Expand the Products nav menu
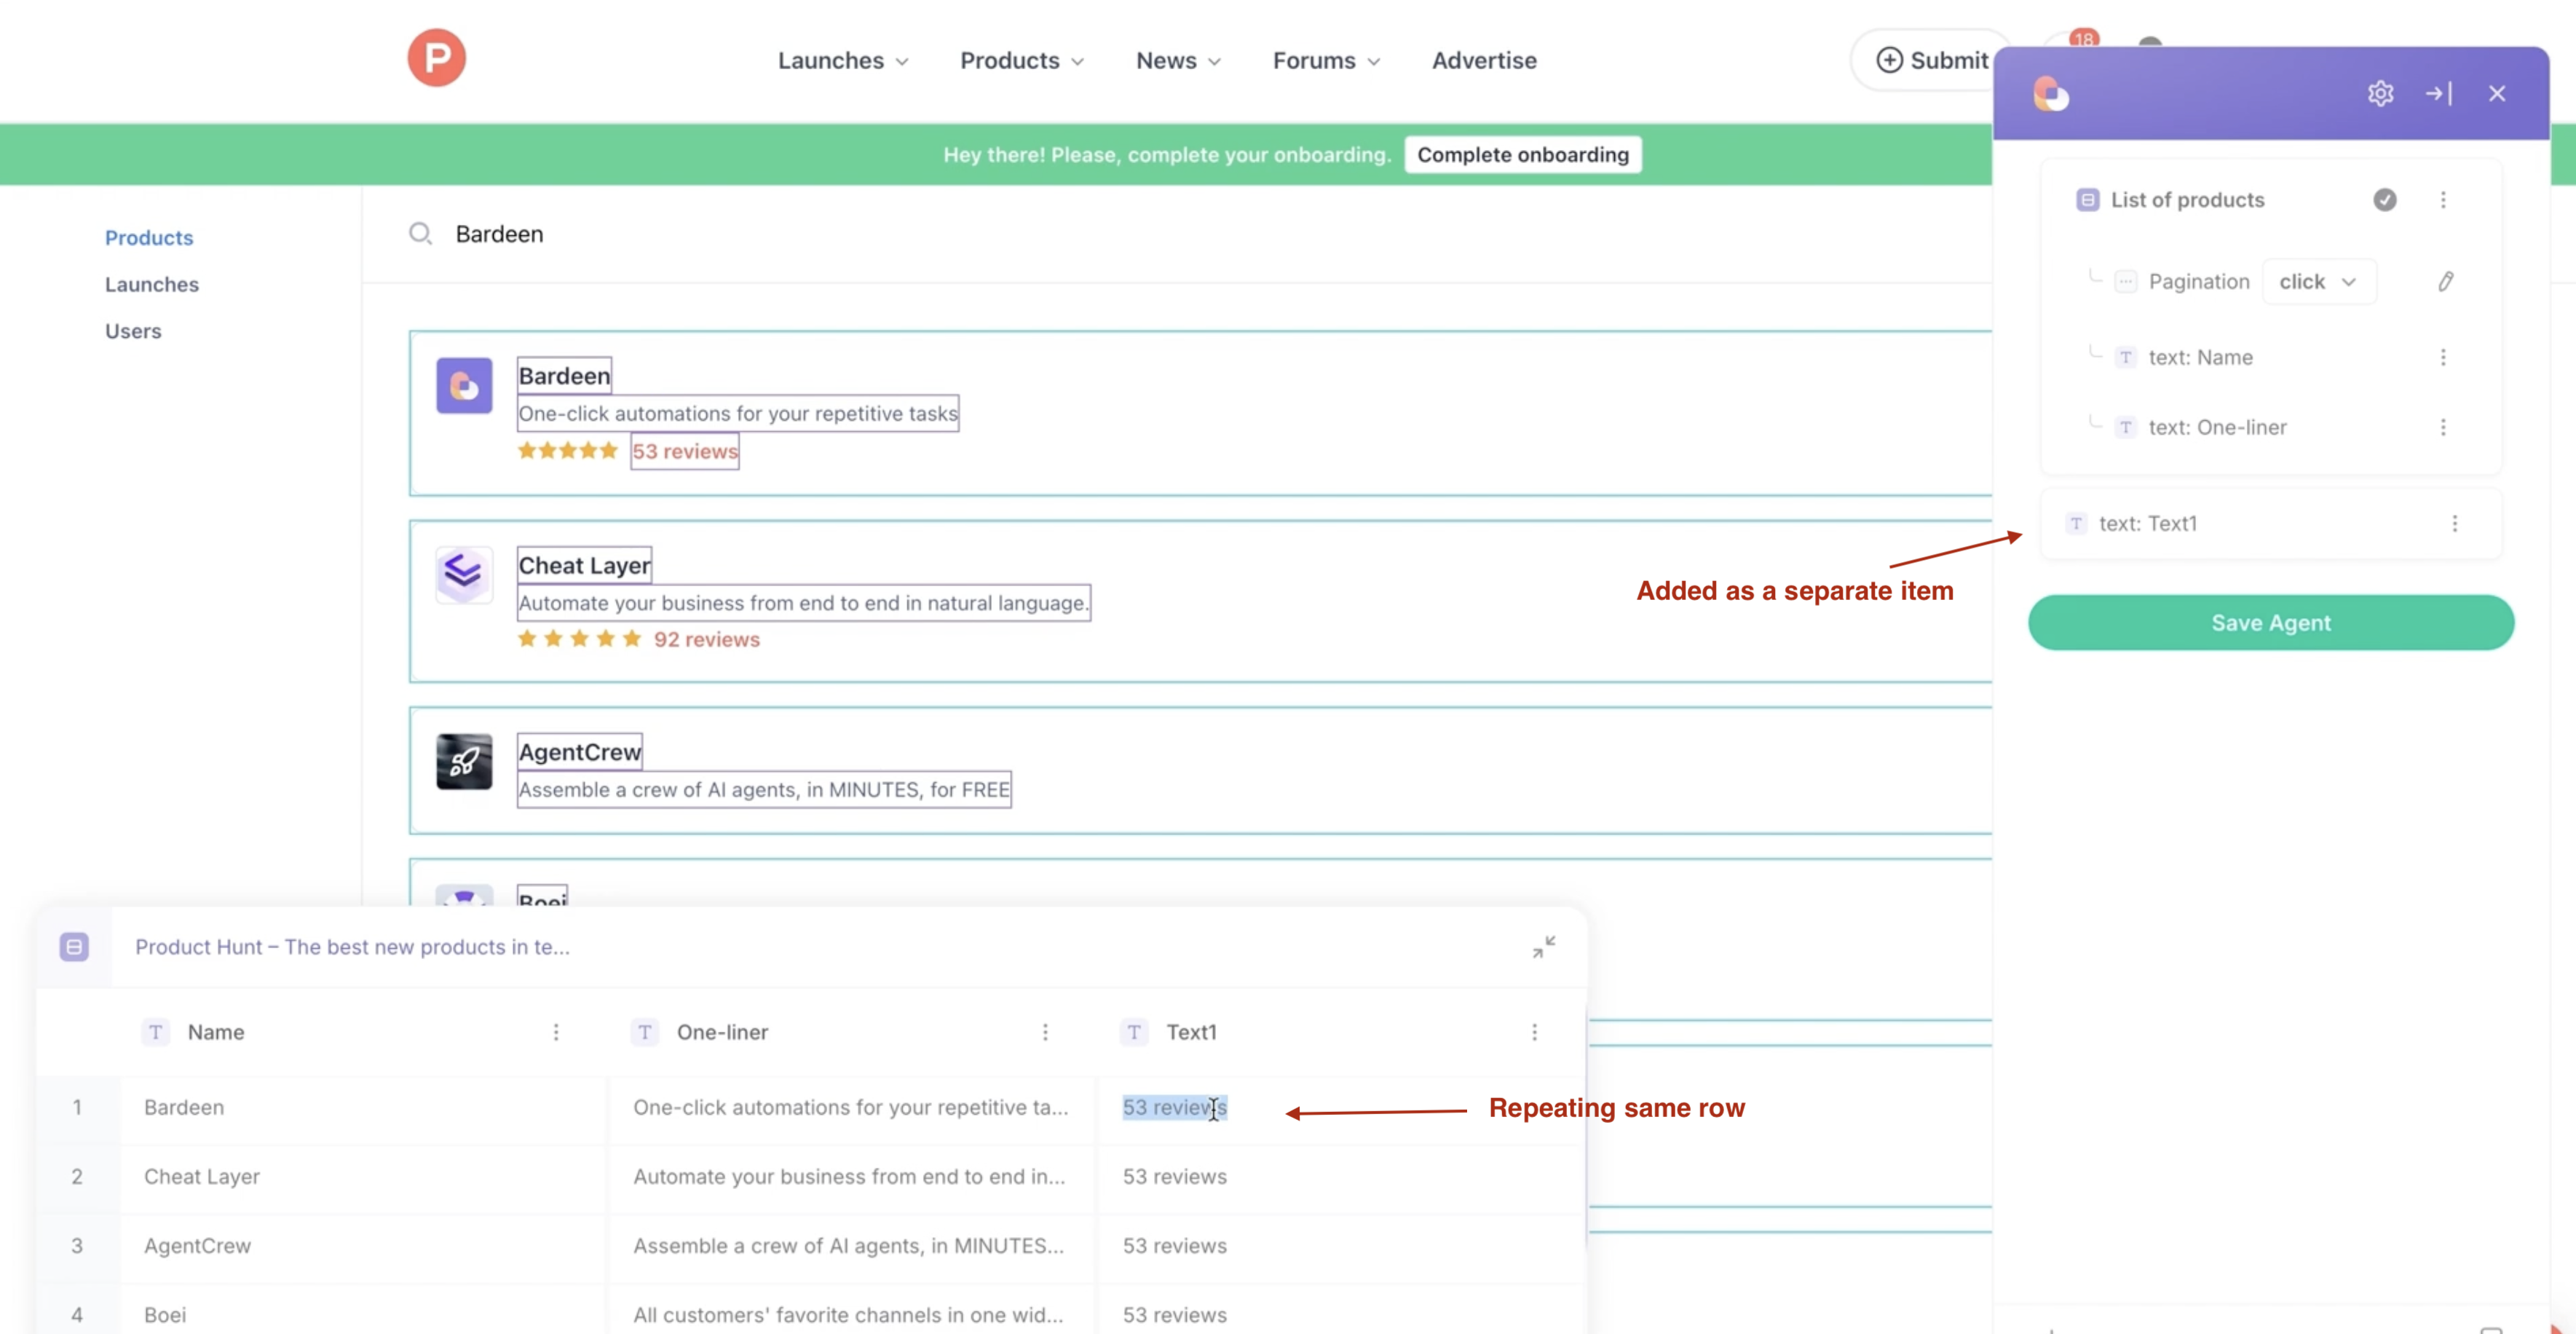Viewport: 2576px width, 1334px height. point(1021,61)
